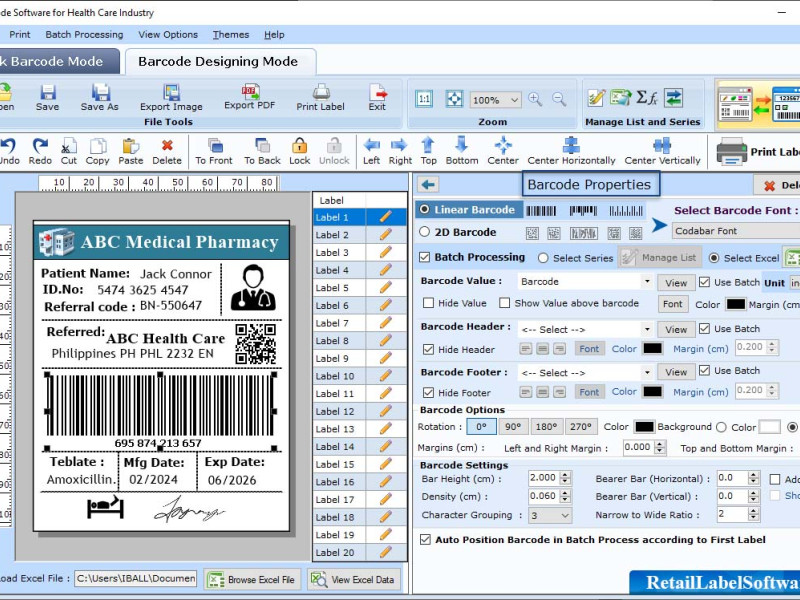Viewport: 800px width, 600px height.
Task: Select the 2D Barcode radio option
Action: click(x=424, y=232)
